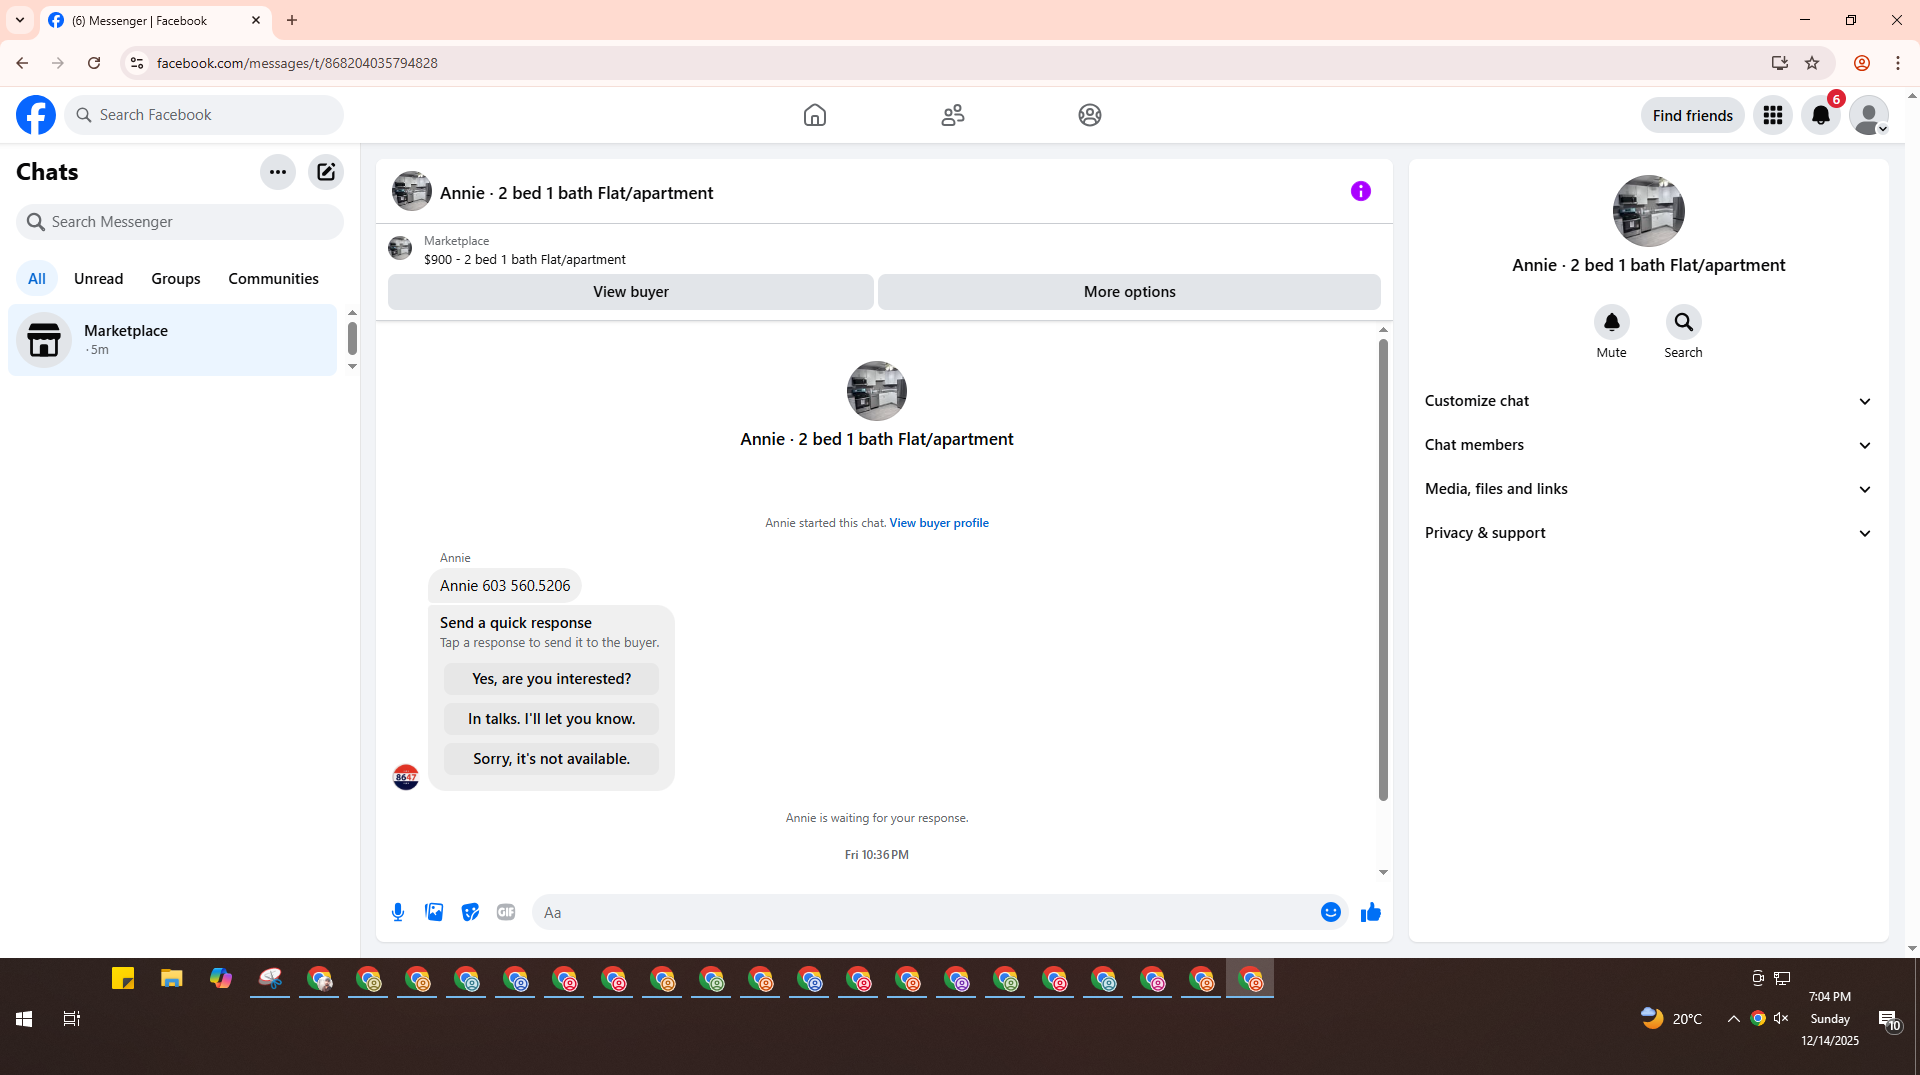The height and width of the screenshot is (1075, 1920).
Task: Click the More options button
Action: pos(1130,292)
